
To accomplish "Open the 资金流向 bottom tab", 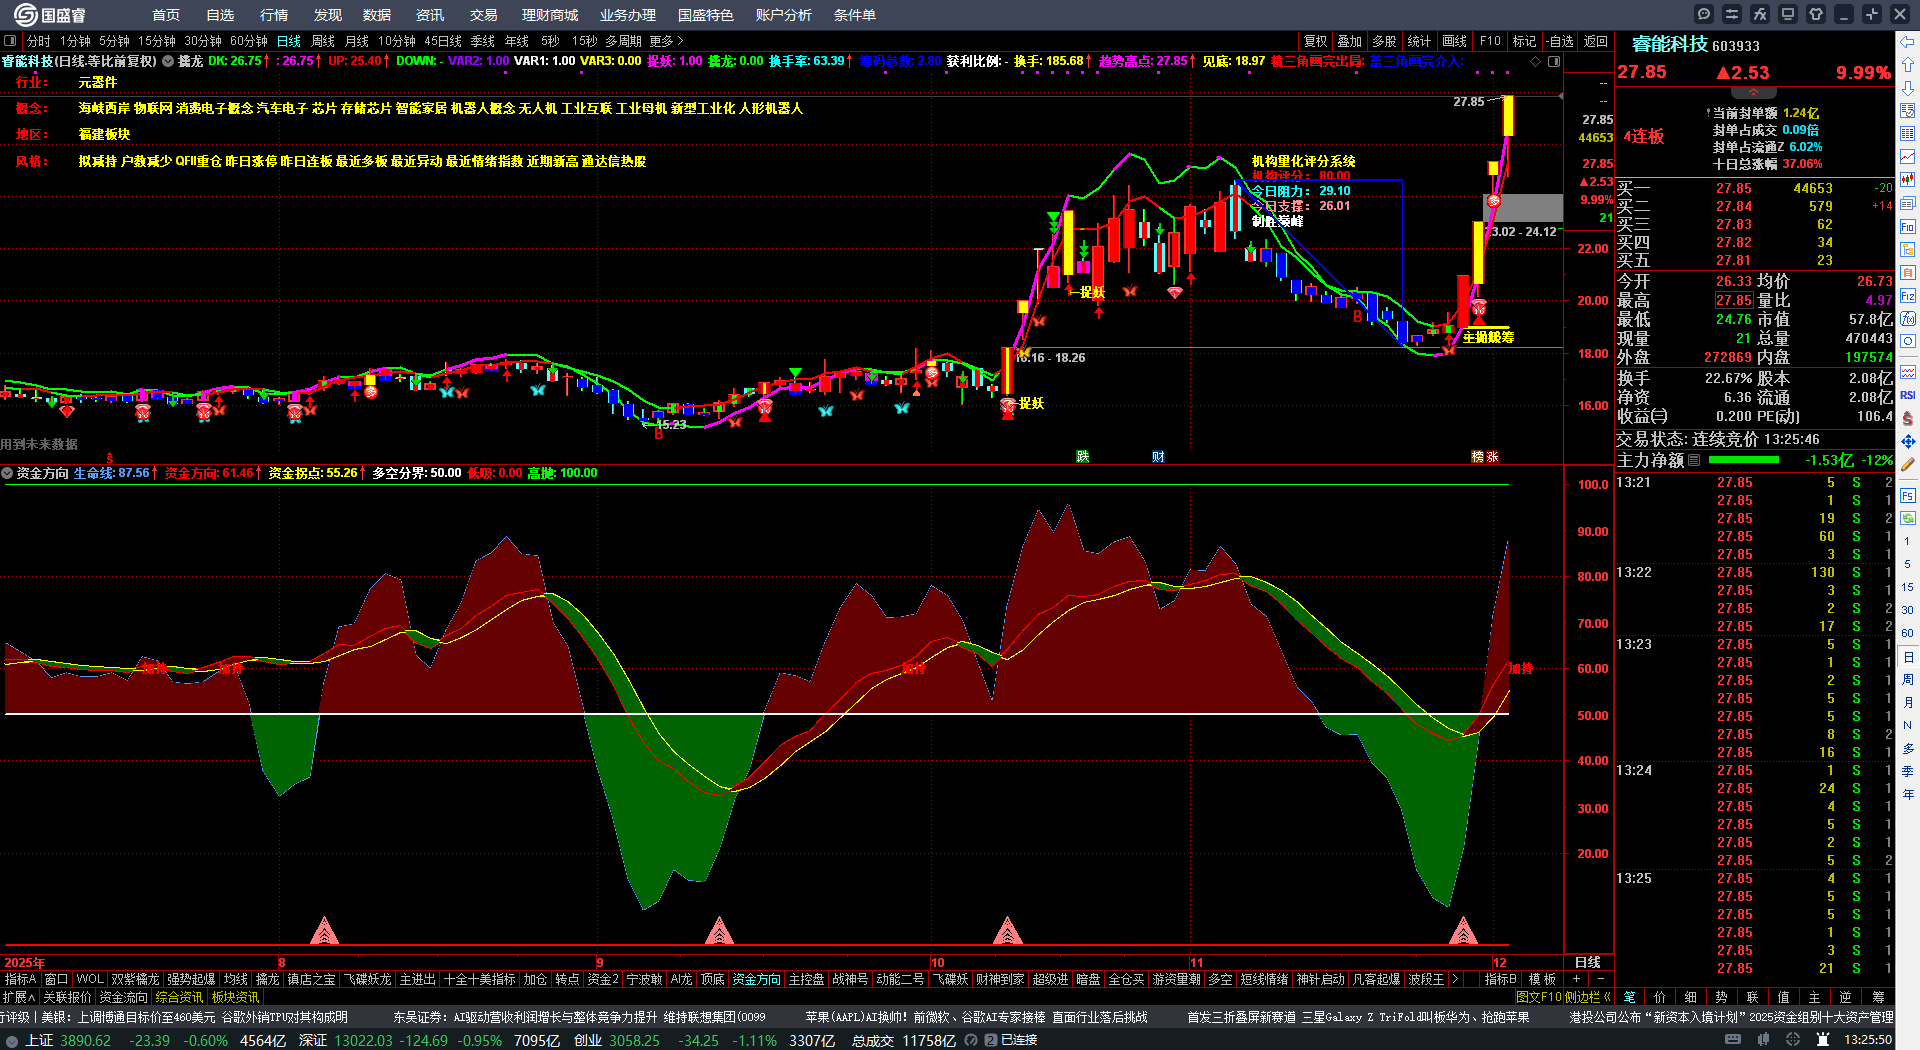I will pos(123,997).
